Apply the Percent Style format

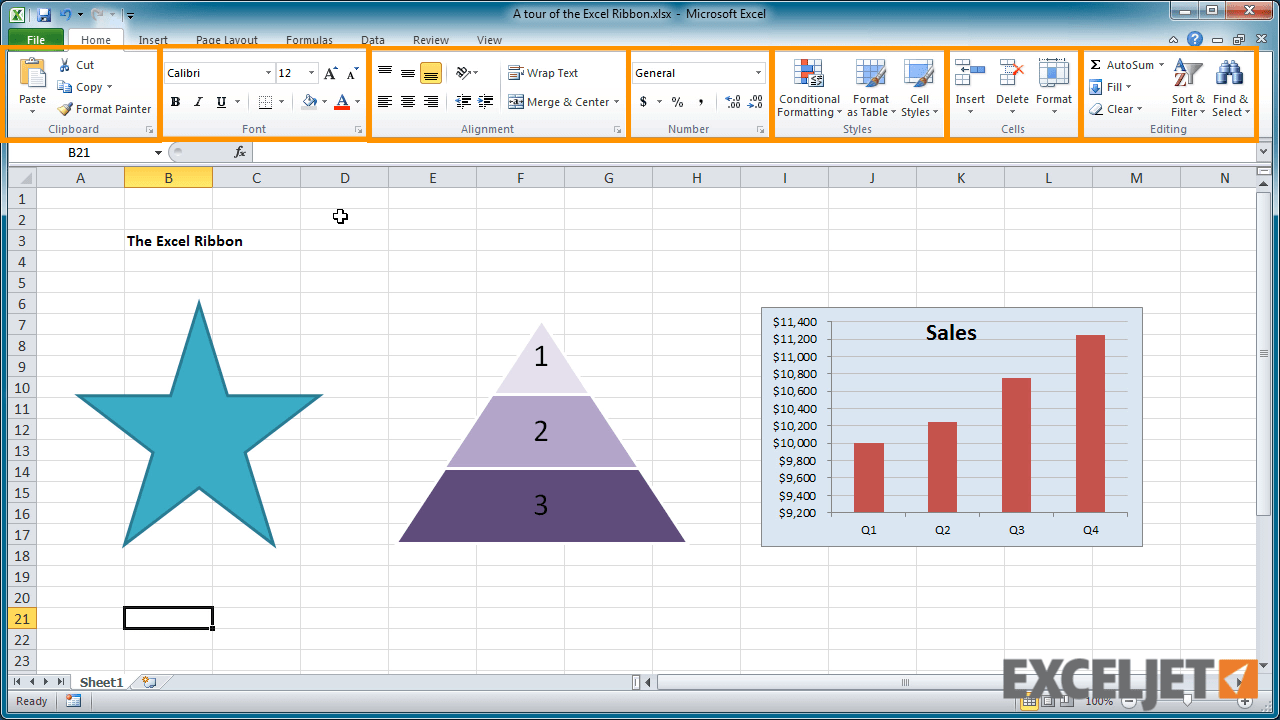677,102
